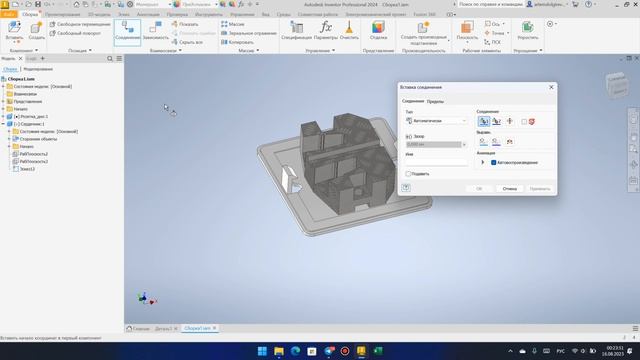
Task: Expand Состояния модели node under Сборка1.iam
Action: coord(3,87)
